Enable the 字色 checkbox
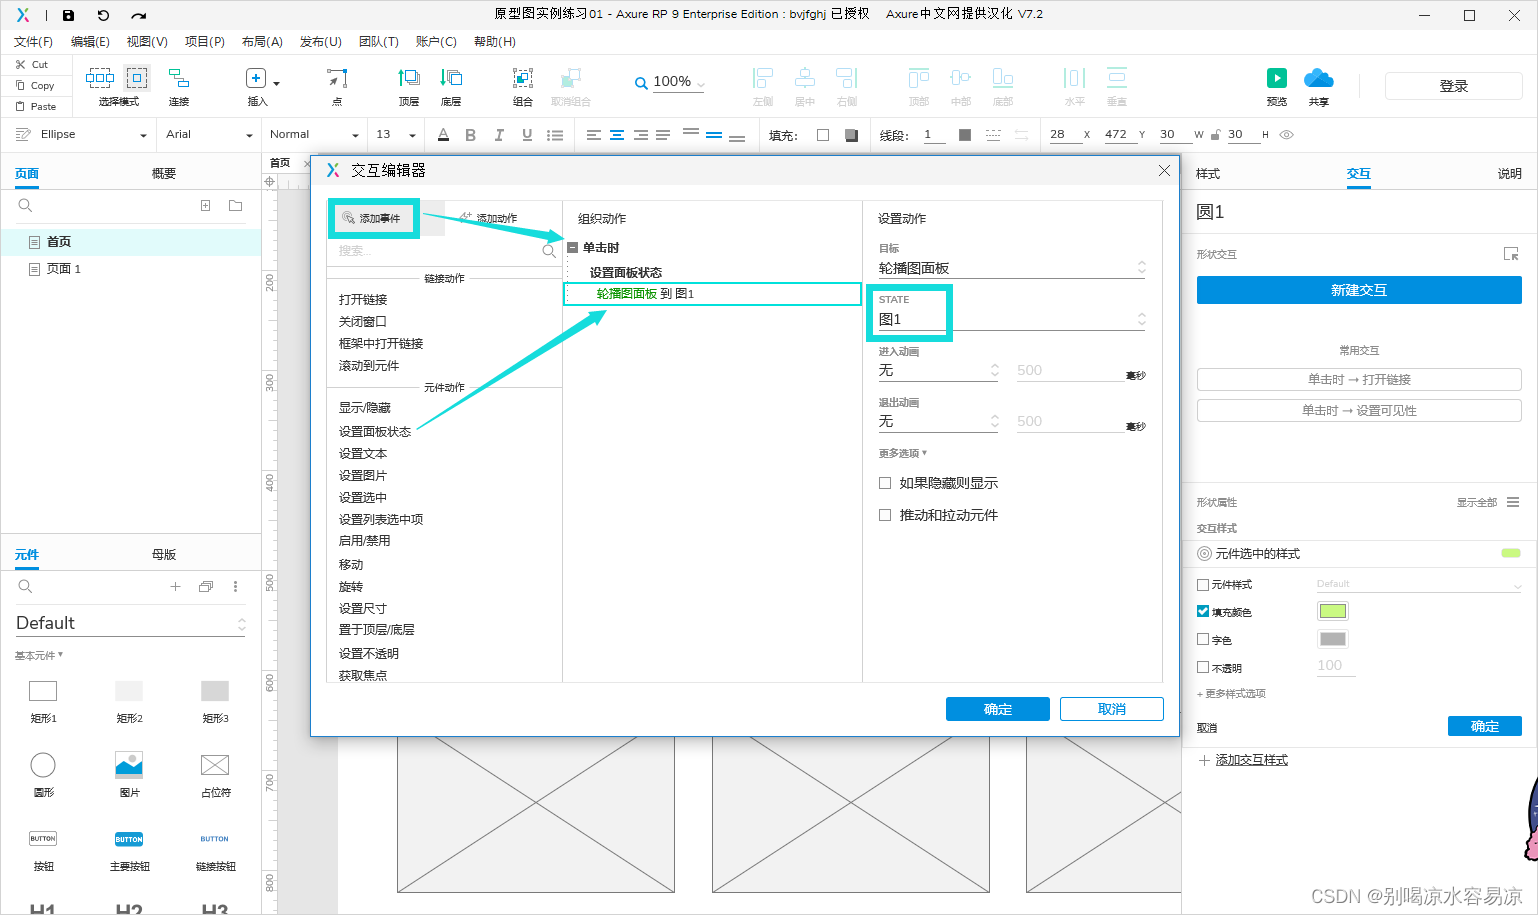Viewport: 1538px width, 915px height. [1203, 639]
